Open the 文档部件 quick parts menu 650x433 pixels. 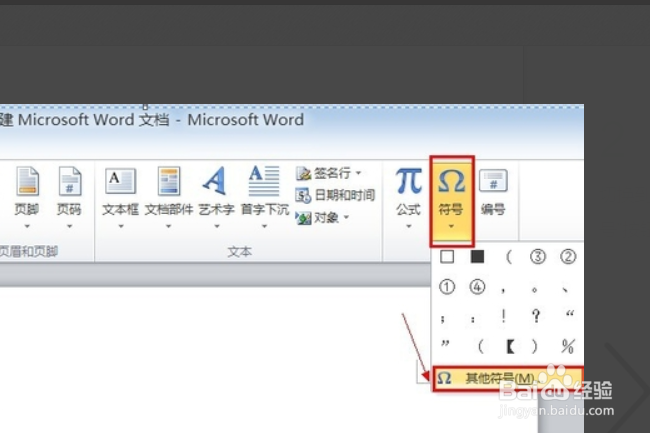[x=169, y=197]
